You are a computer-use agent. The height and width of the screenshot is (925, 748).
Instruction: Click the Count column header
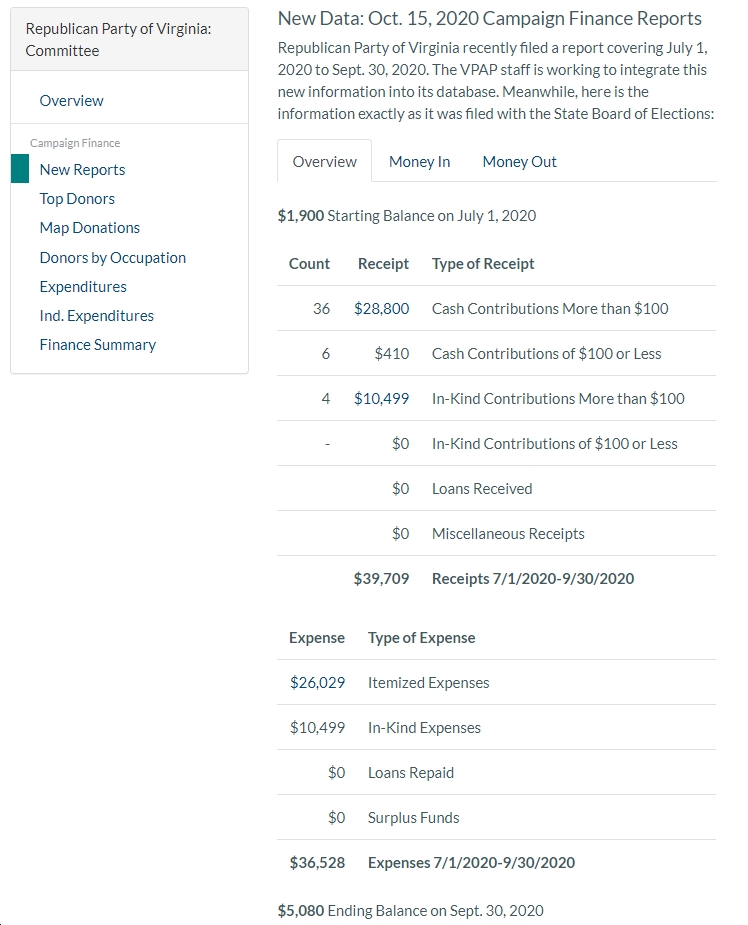coord(309,264)
